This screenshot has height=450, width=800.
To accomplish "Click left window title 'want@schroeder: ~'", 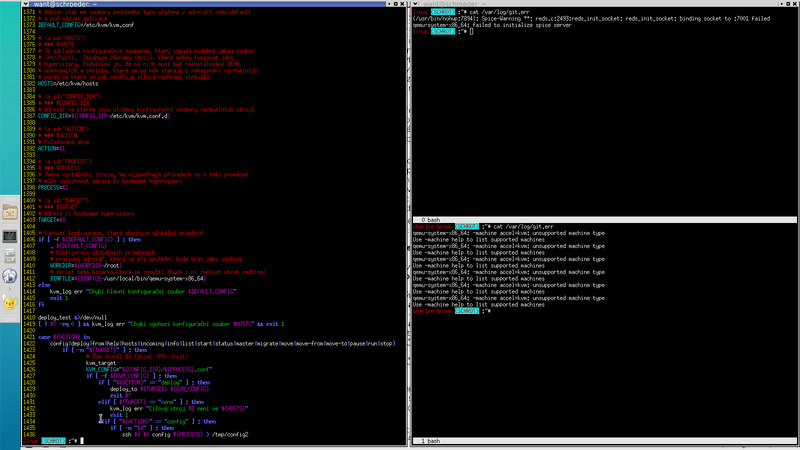I will pos(65,4).
